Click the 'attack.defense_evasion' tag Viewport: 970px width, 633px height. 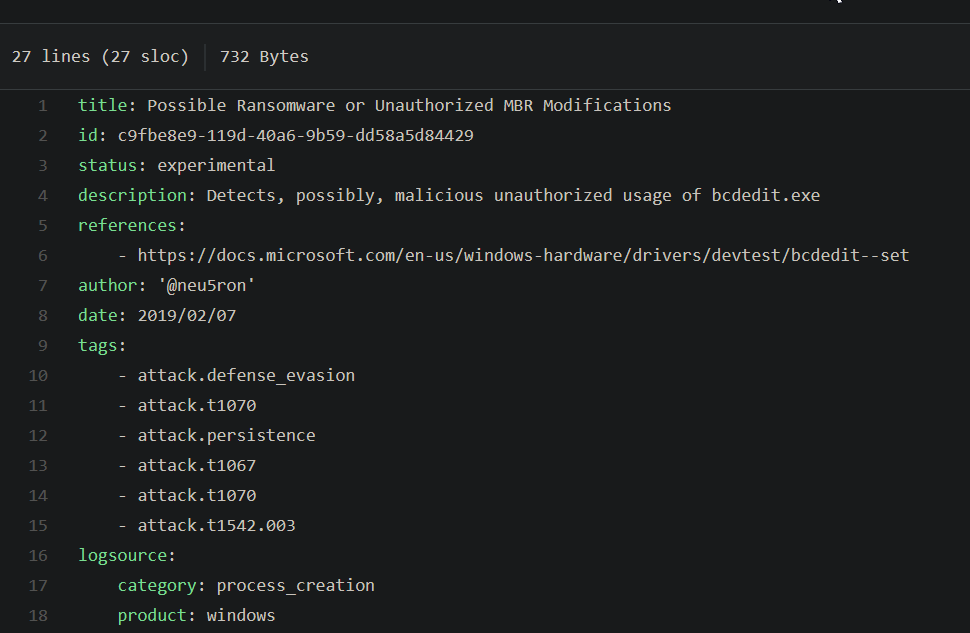tap(246, 375)
